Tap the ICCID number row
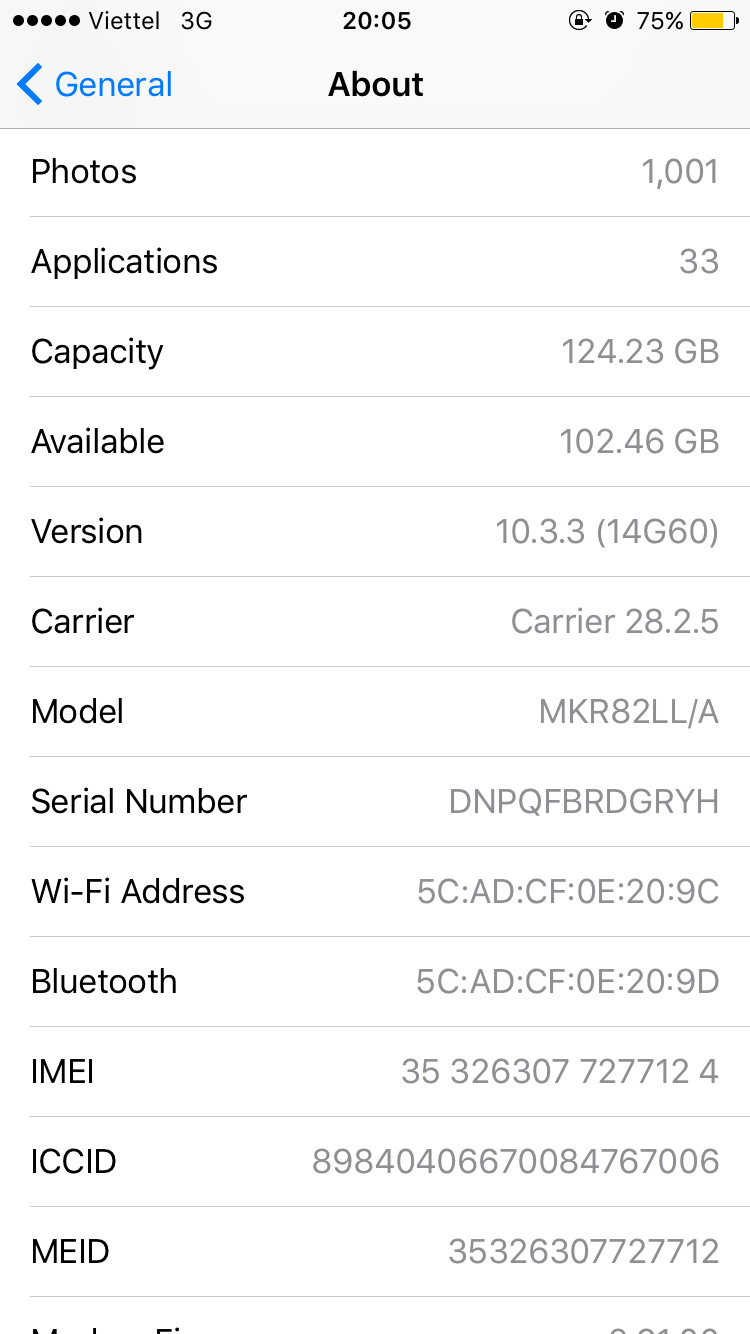Image resolution: width=750 pixels, height=1334 pixels. (375, 1162)
